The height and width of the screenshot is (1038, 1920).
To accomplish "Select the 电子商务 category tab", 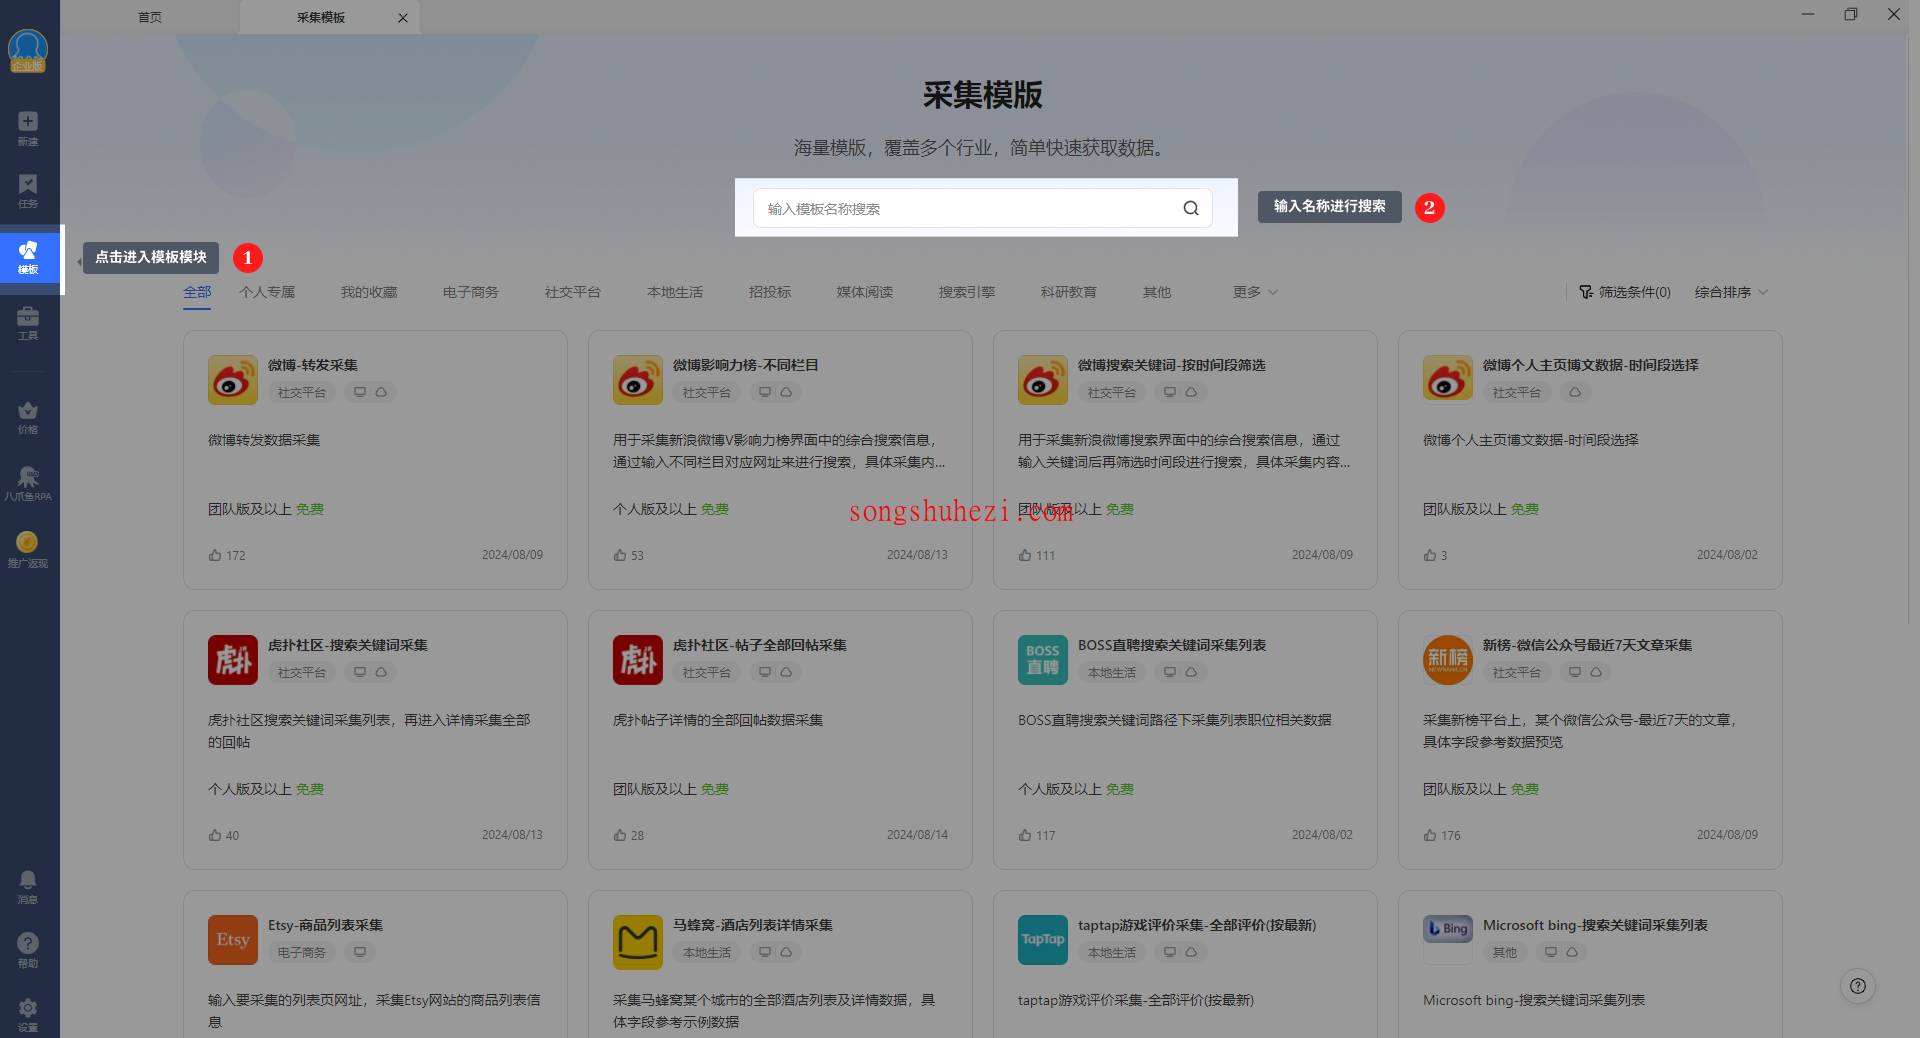I will click(x=471, y=292).
